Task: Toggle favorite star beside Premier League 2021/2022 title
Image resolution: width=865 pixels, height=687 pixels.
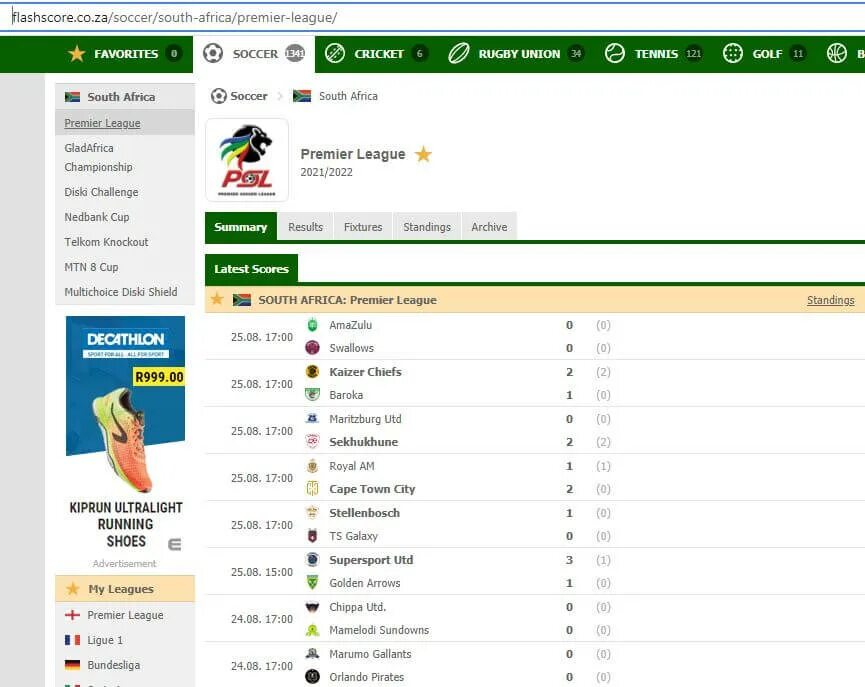Action: (423, 154)
